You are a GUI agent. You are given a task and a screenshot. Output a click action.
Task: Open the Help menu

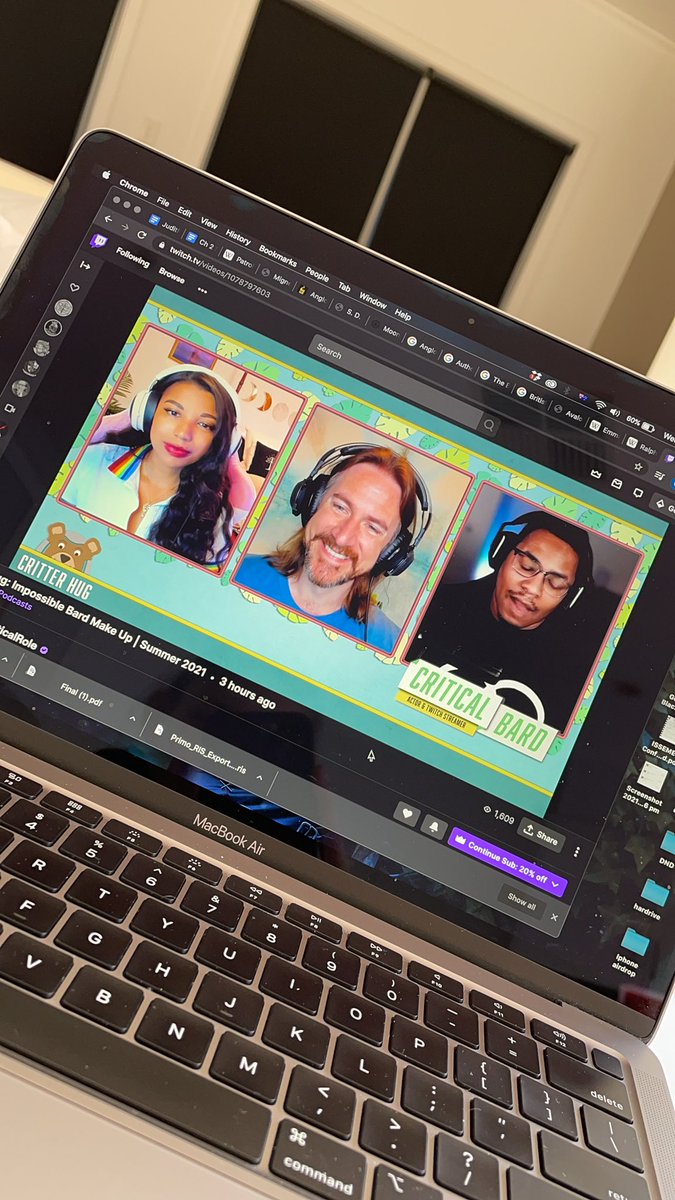[x=403, y=314]
